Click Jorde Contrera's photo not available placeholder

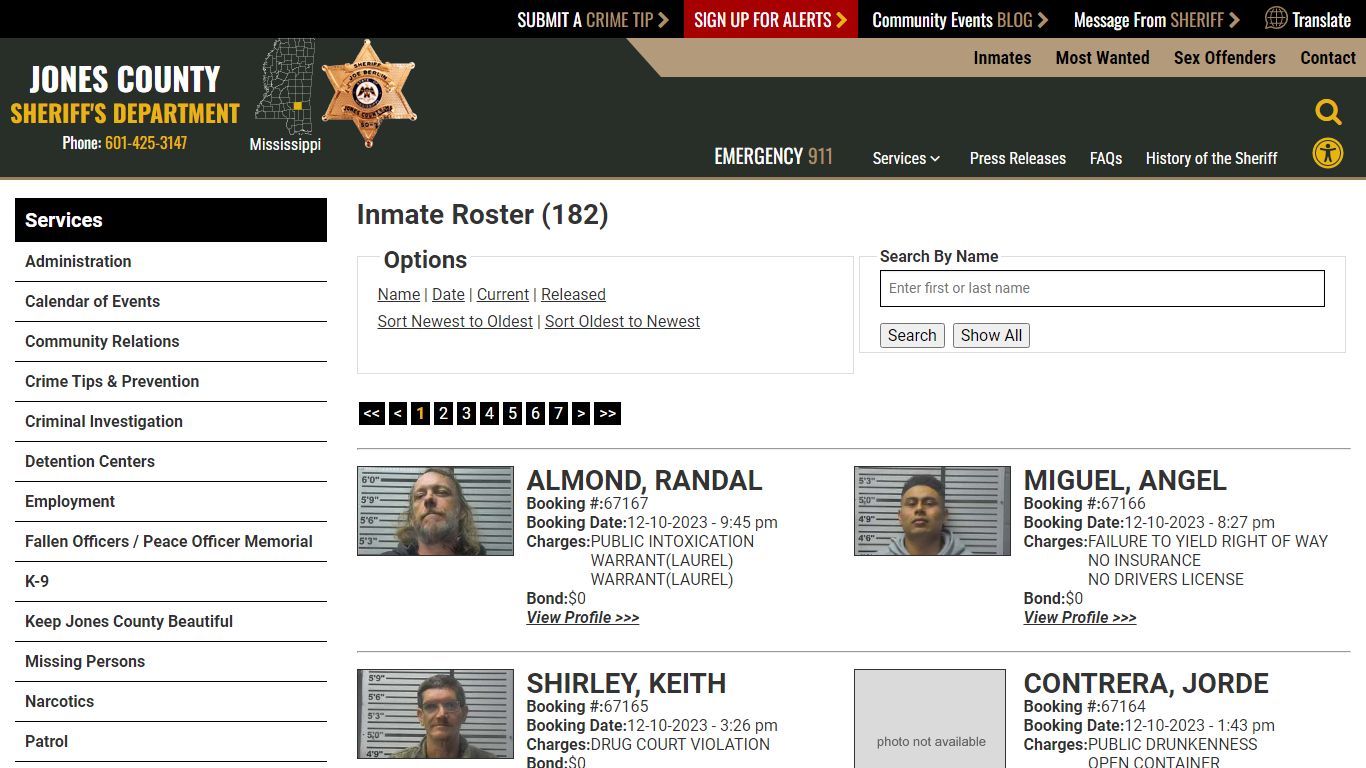tap(930, 719)
